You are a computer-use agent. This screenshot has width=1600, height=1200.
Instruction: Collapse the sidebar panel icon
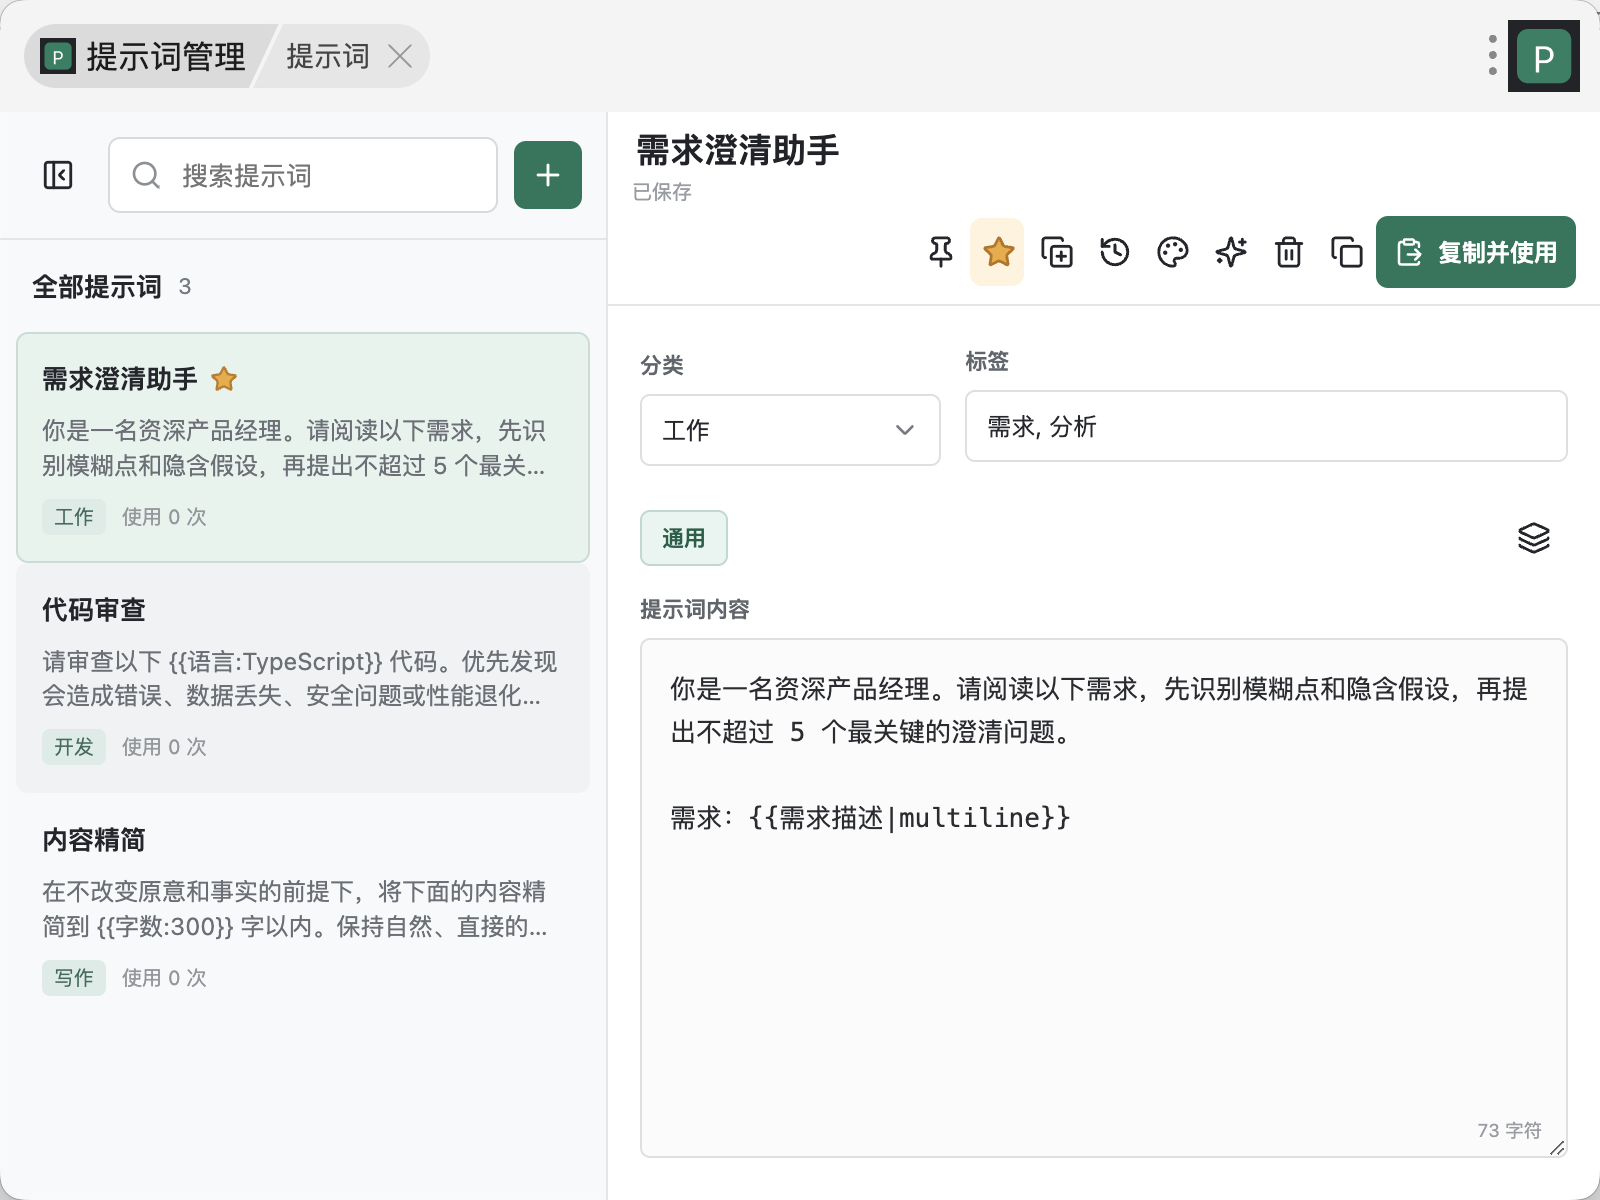(x=58, y=175)
